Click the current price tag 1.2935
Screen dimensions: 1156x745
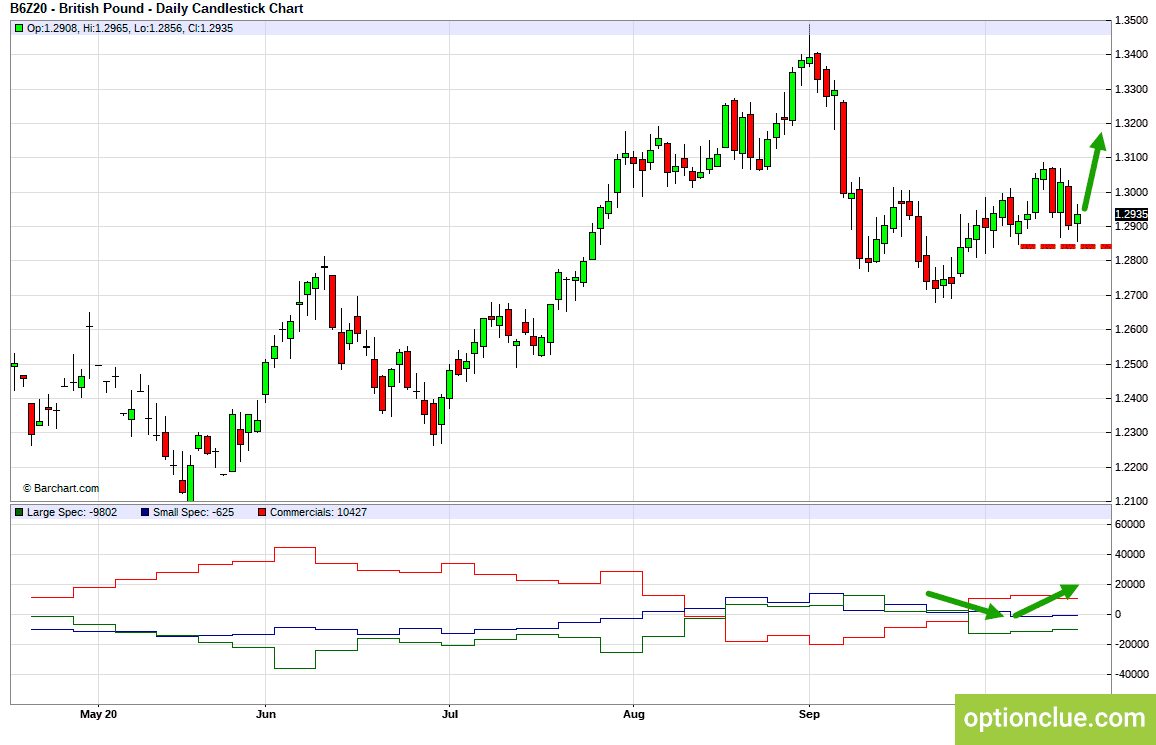pos(1132,214)
